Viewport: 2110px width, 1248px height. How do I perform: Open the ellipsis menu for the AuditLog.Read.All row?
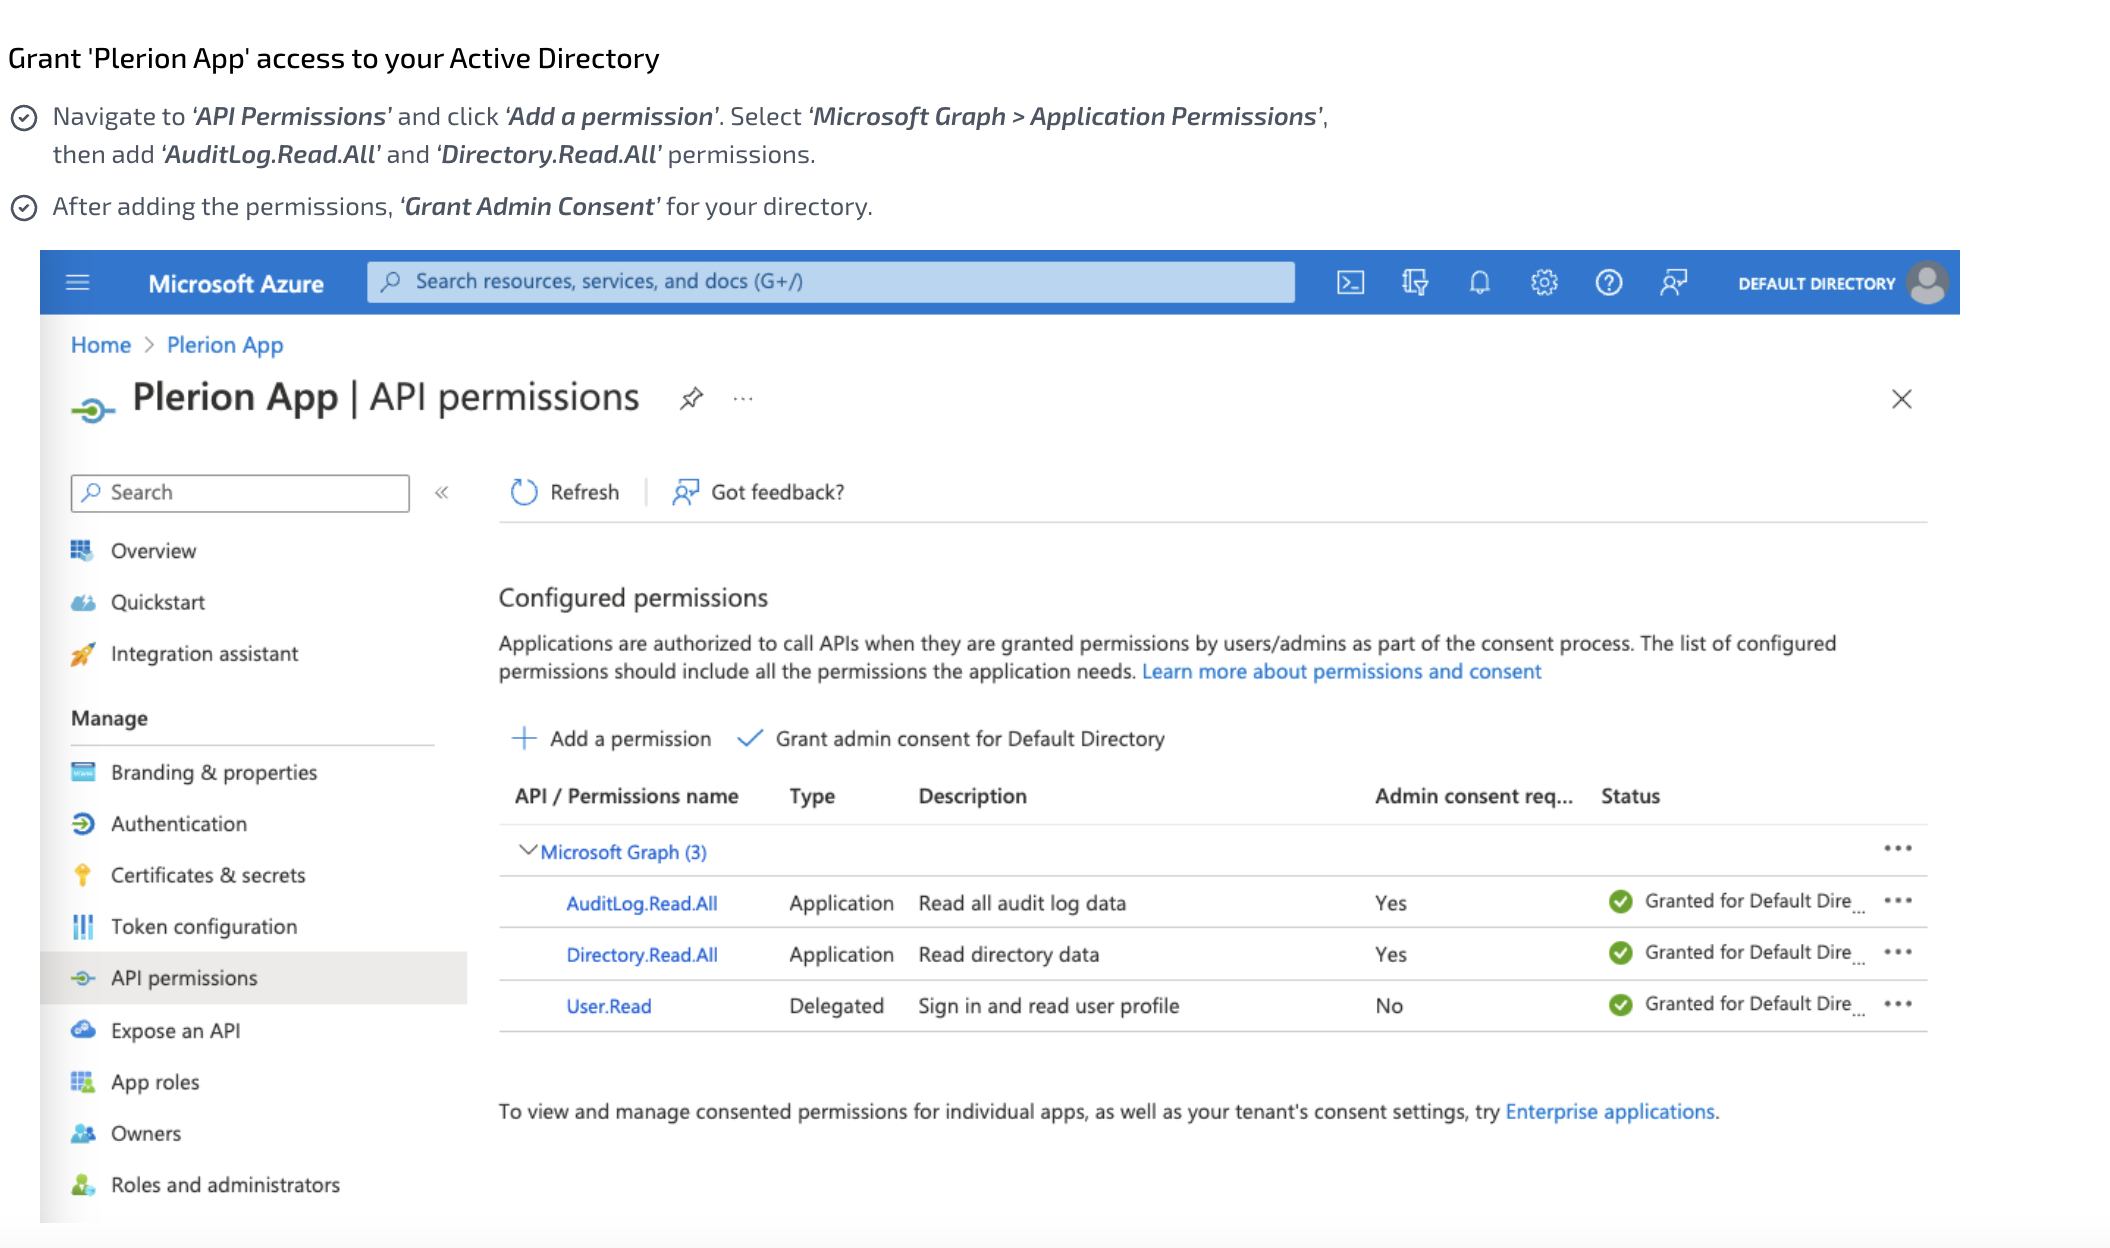tap(1898, 900)
